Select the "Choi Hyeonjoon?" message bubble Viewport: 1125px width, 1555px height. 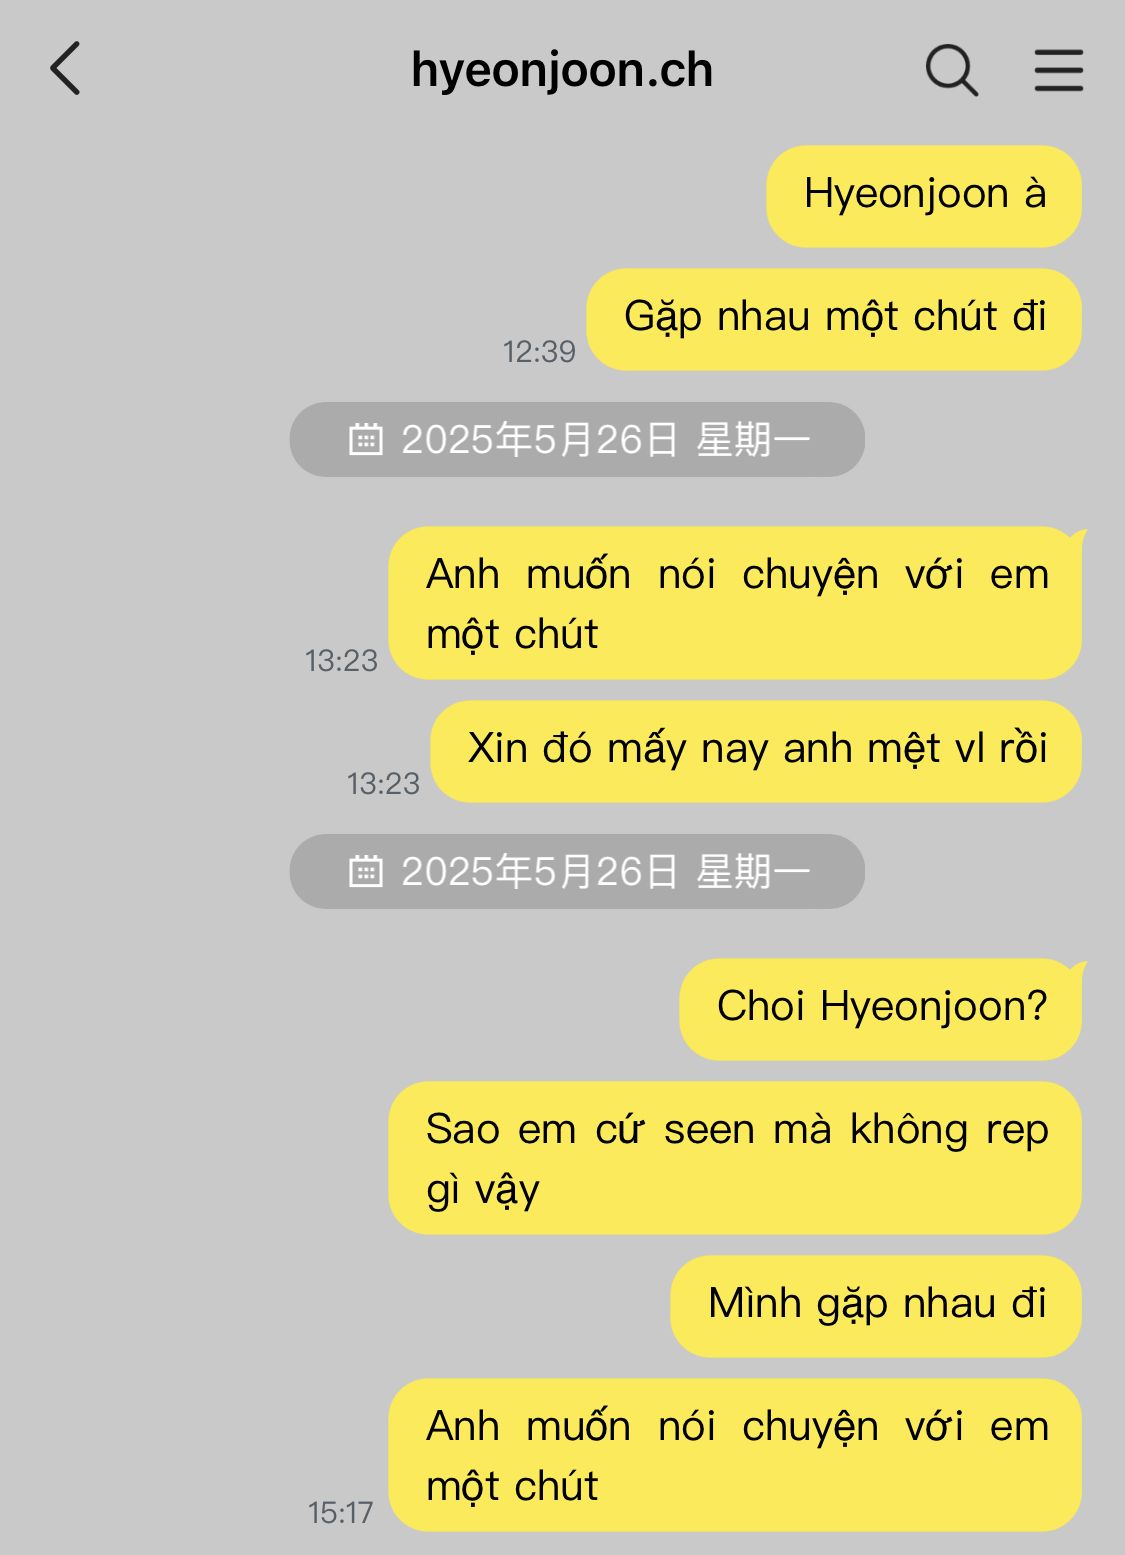pos(881,1009)
